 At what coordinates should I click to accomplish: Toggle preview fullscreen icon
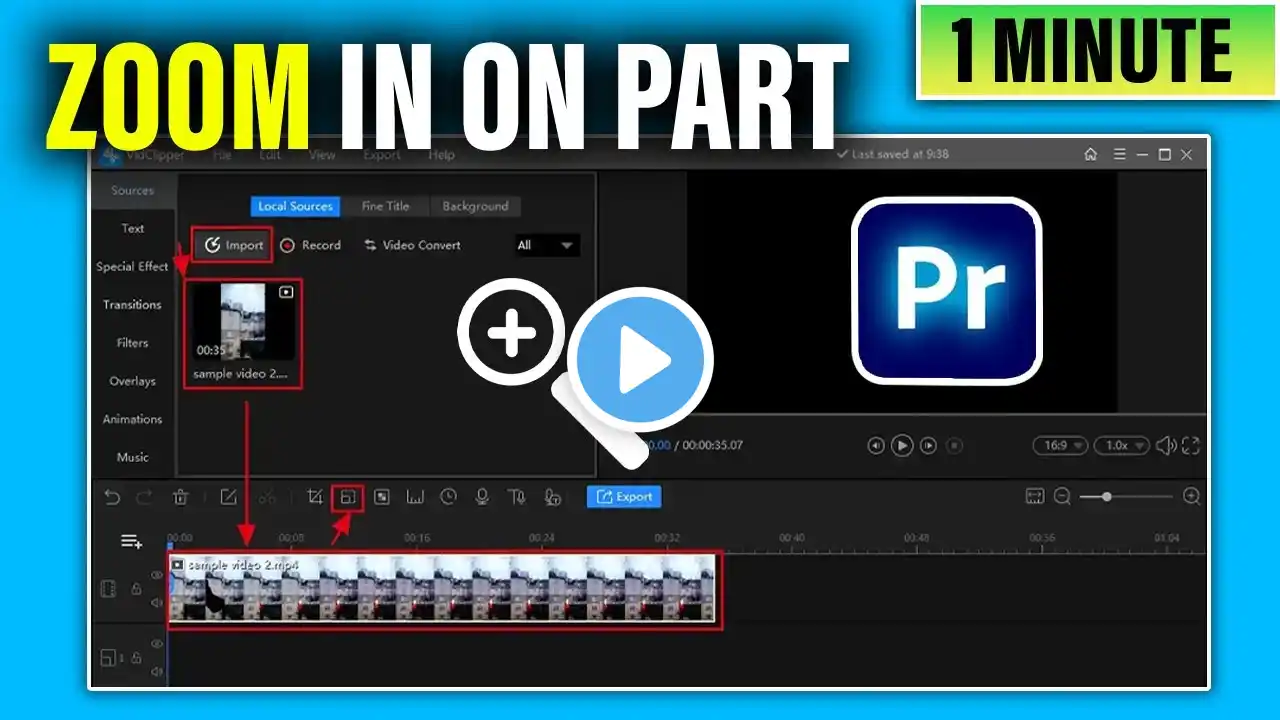point(1190,446)
